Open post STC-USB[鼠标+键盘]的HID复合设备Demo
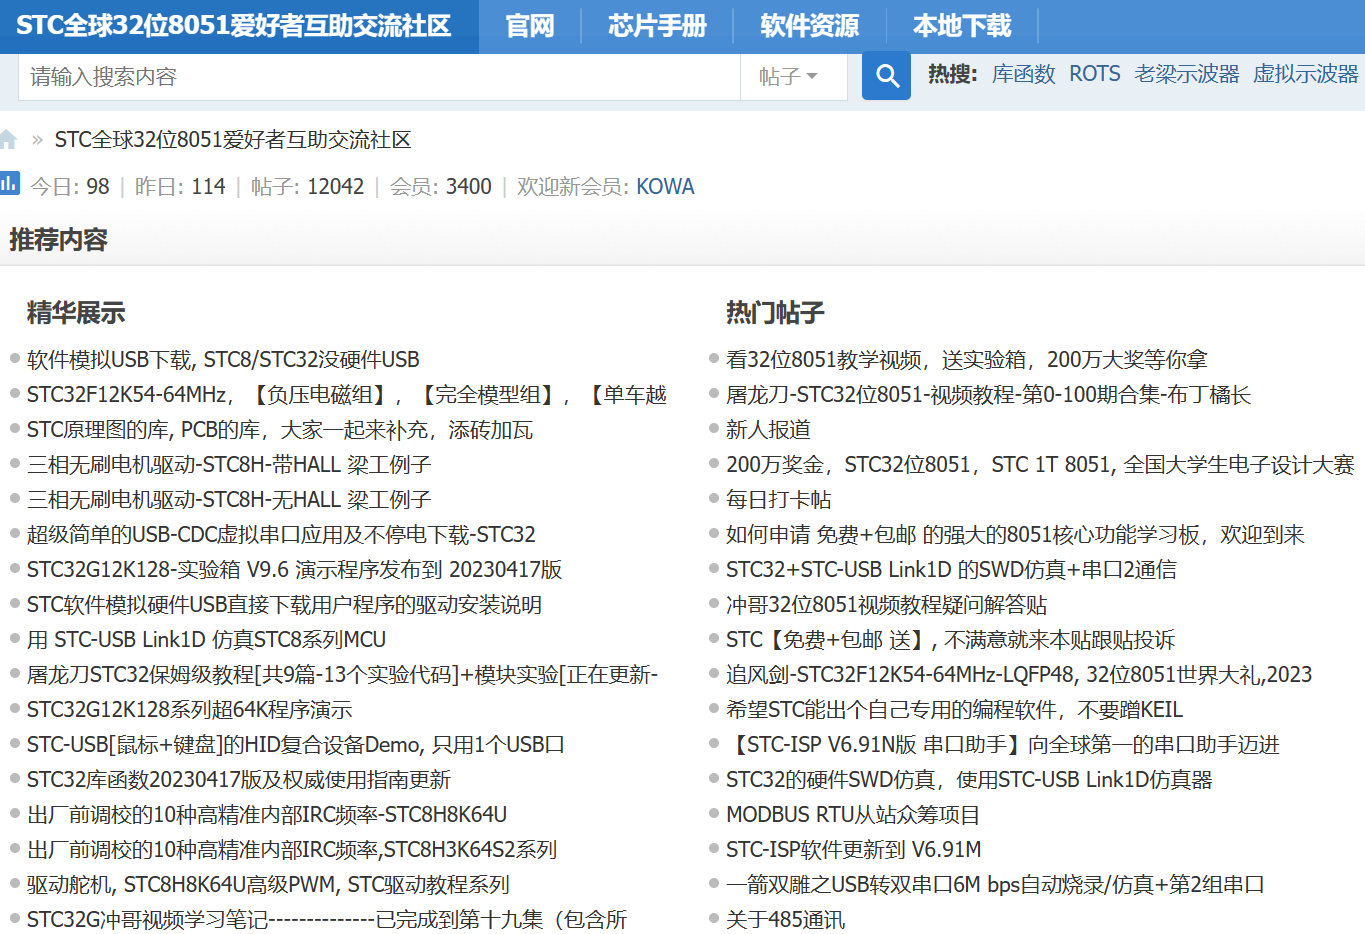The width and height of the screenshot is (1365, 934). point(296,744)
